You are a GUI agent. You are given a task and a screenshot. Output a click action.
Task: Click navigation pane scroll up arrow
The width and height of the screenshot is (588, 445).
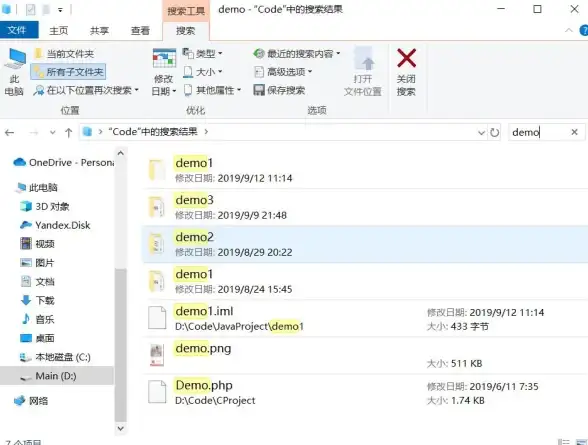(x=120, y=153)
